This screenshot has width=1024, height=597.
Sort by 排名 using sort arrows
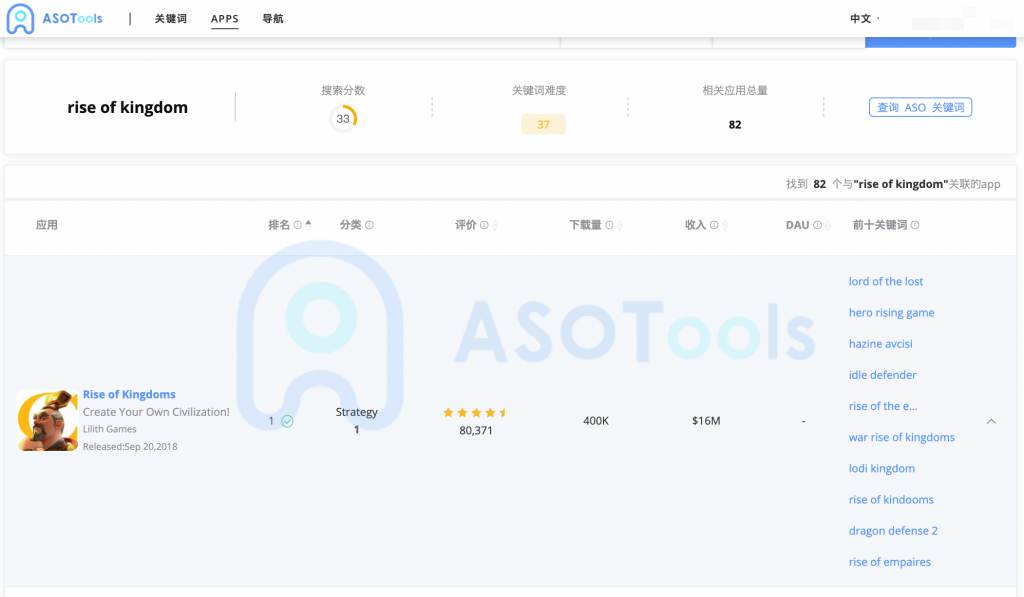pos(308,225)
